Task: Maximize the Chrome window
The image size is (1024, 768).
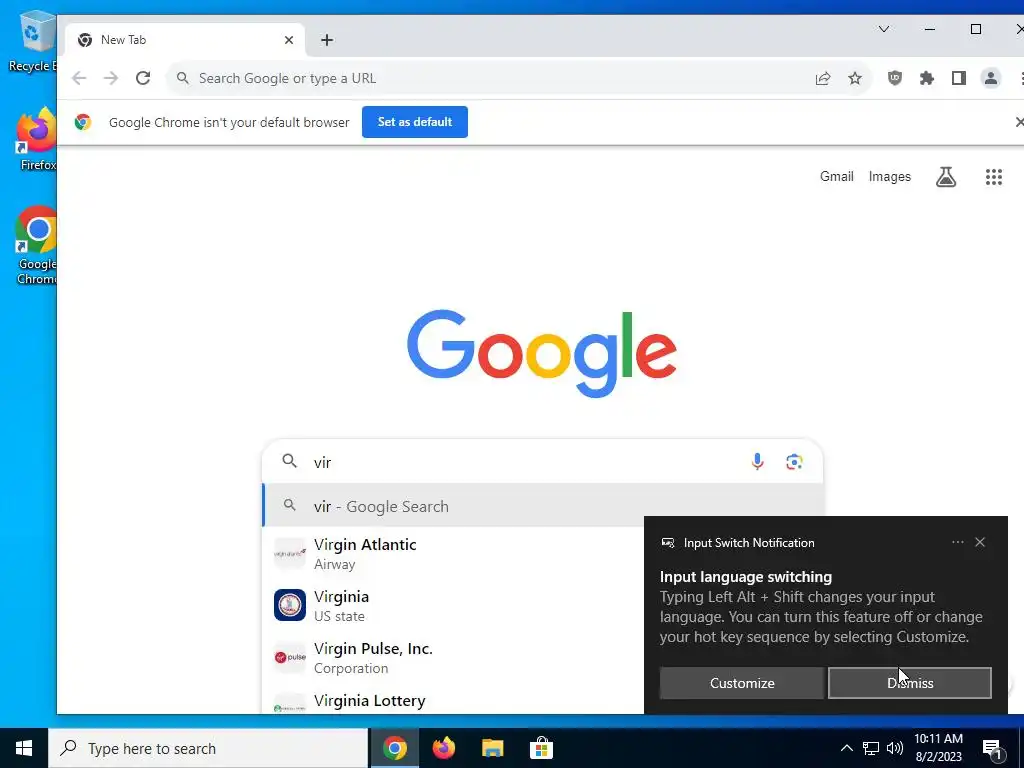Action: (976, 29)
